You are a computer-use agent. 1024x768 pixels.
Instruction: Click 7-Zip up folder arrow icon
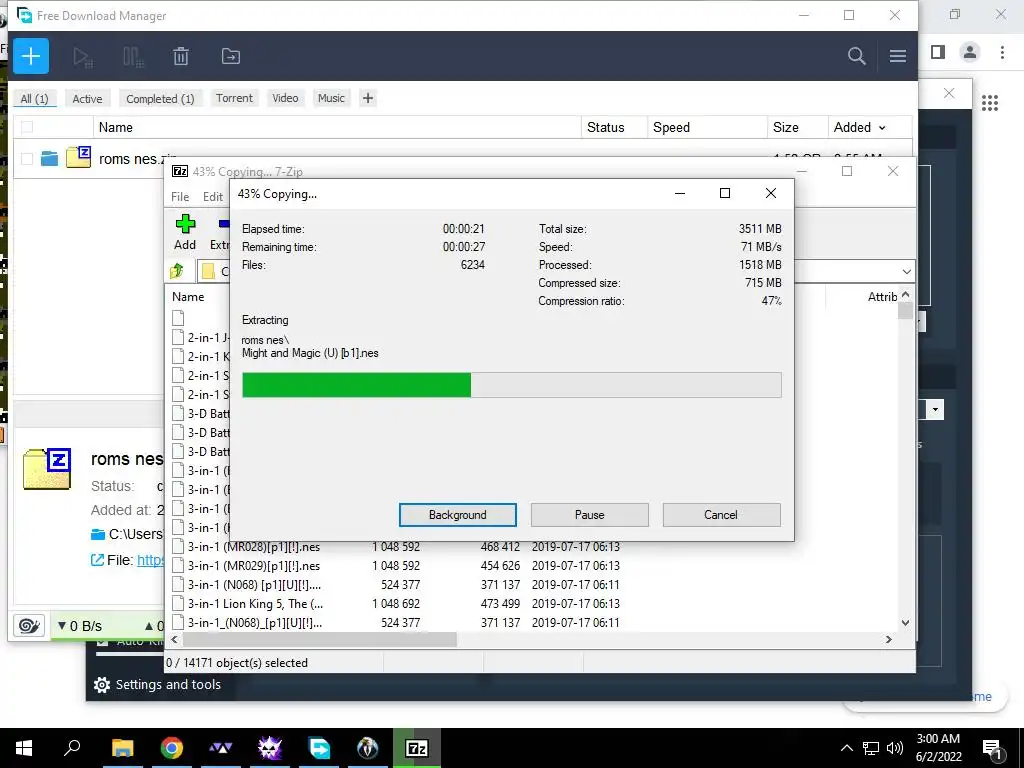click(x=176, y=270)
